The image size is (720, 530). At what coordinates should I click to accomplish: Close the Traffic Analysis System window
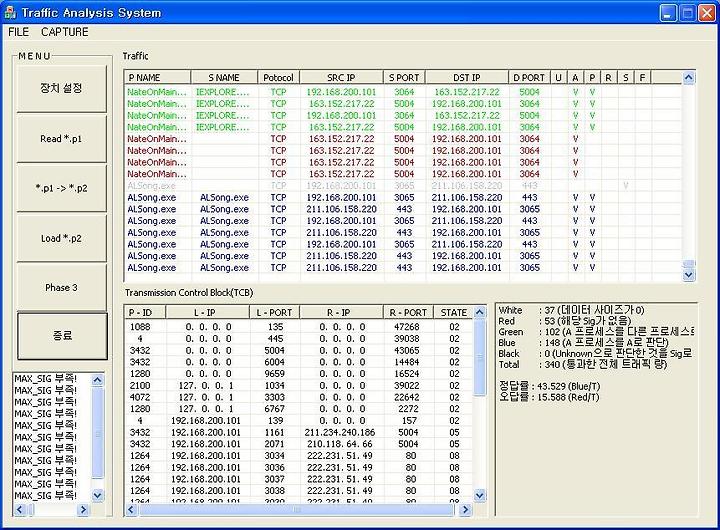pyautogui.click(x=707, y=13)
